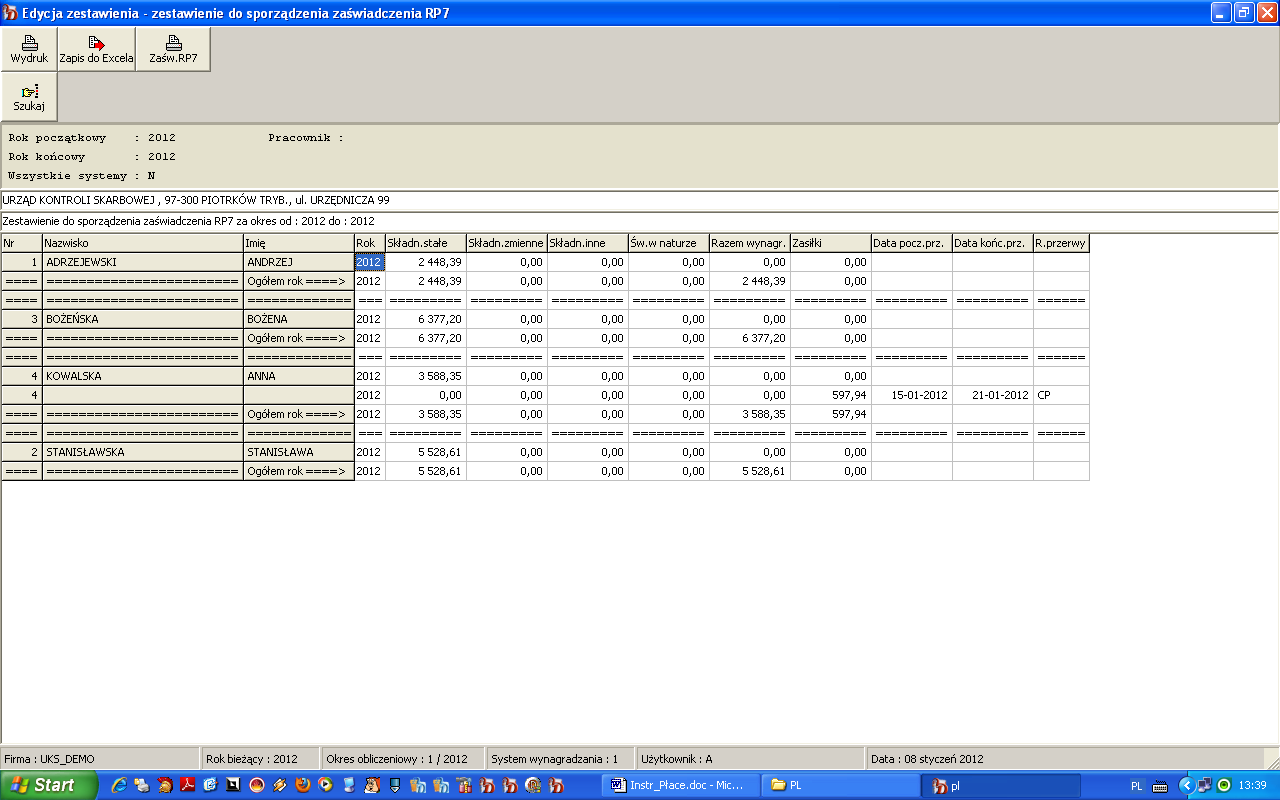Open the Windows Start menu
This screenshot has height=800, width=1280.
[x=49, y=786]
